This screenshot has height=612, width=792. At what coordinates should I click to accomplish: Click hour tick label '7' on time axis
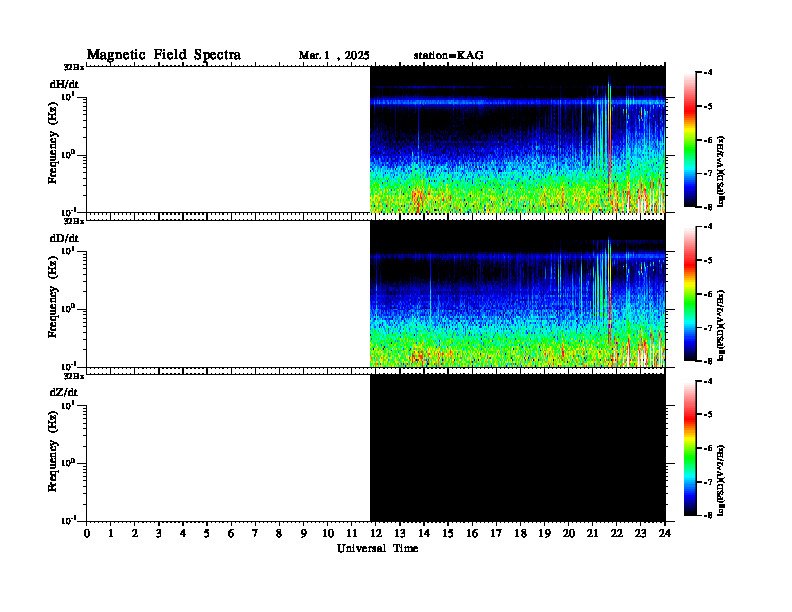click(255, 533)
